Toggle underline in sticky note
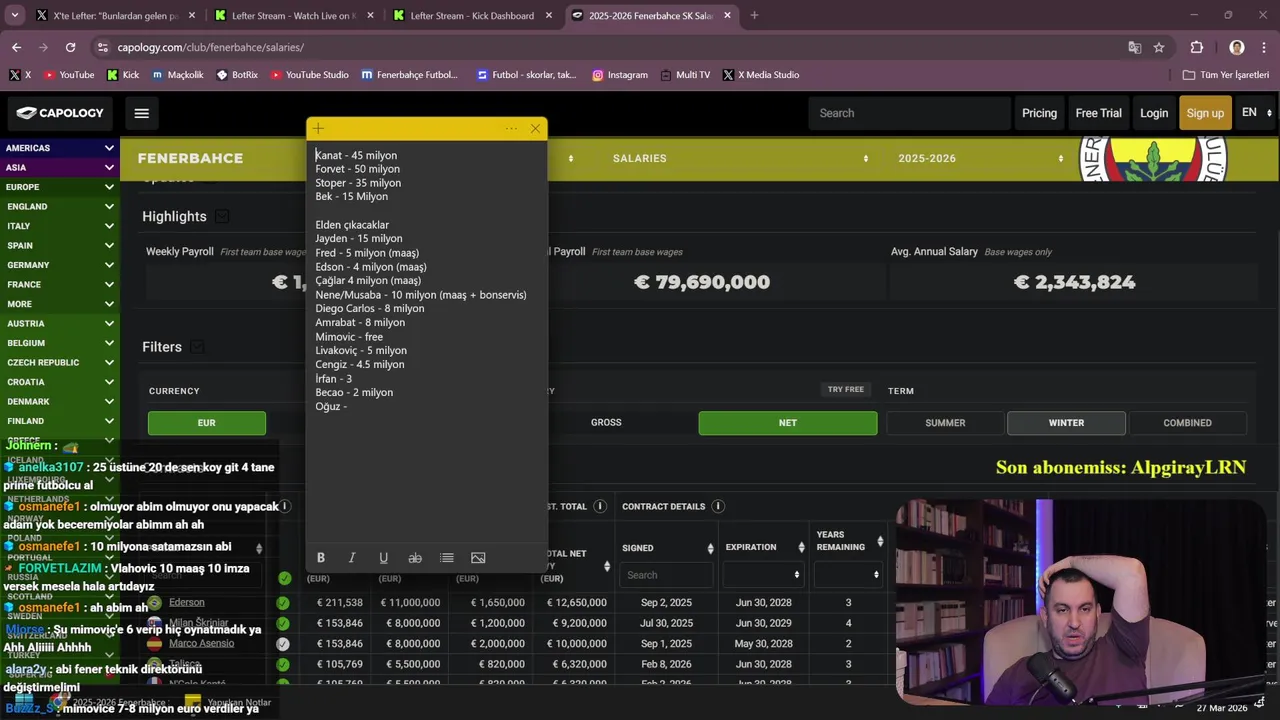Viewport: 1280px width, 720px height. (383, 558)
